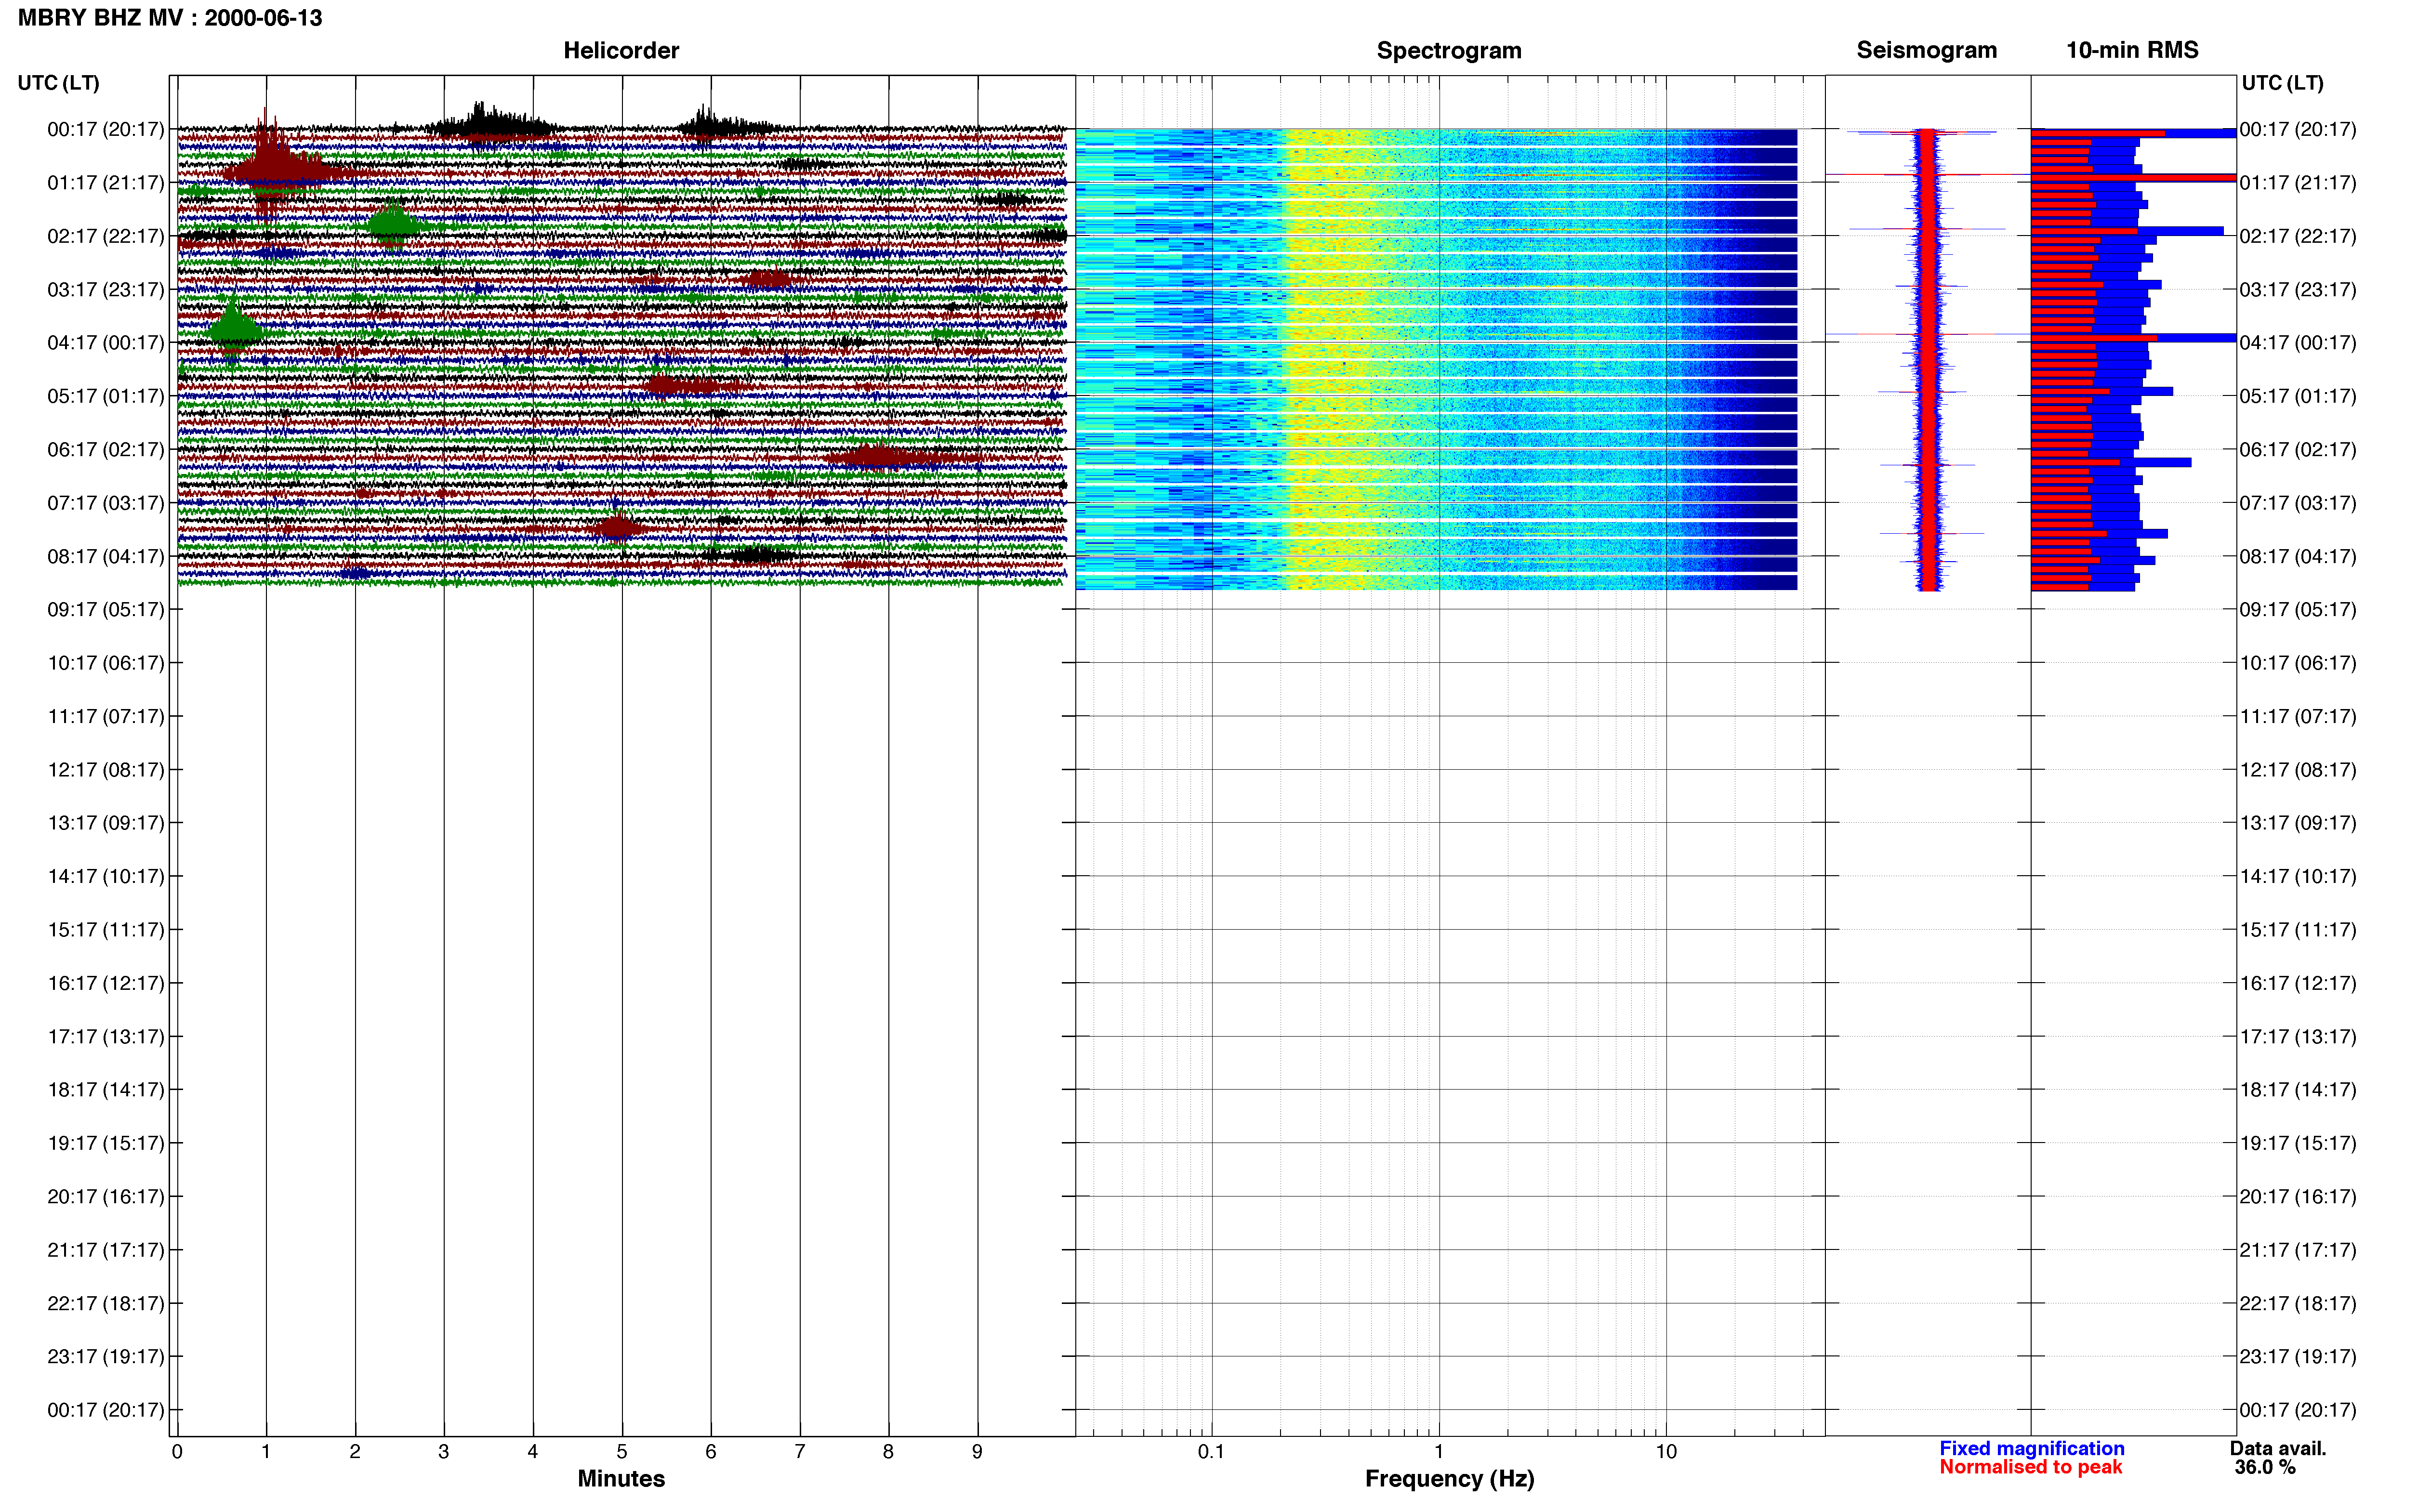Click Helicorder time label 03:17 (23:17)
The width and height of the screenshot is (2418, 1512).
click(x=106, y=290)
